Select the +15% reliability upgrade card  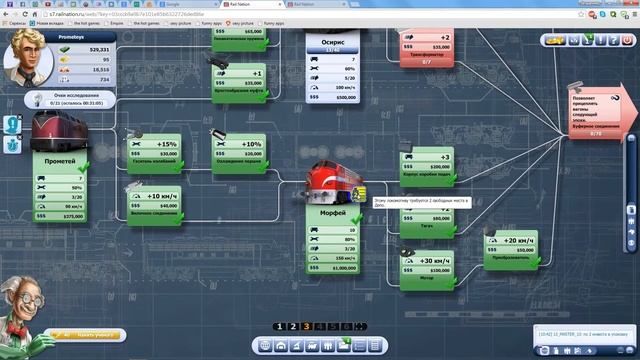(154, 154)
